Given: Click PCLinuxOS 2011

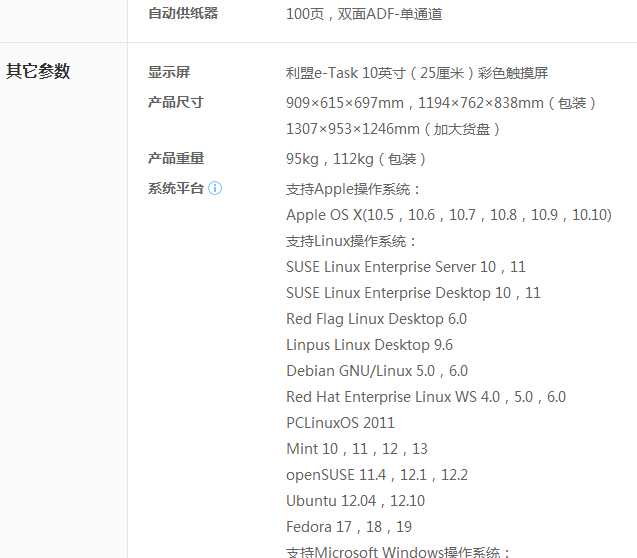Looking at the screenshot, I should tap(340, 423).
